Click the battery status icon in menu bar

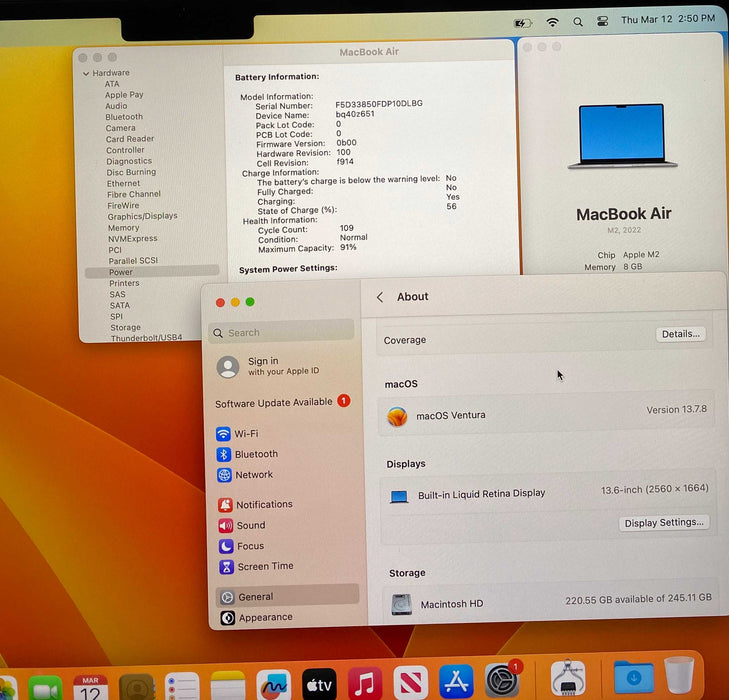click(522, 23)
